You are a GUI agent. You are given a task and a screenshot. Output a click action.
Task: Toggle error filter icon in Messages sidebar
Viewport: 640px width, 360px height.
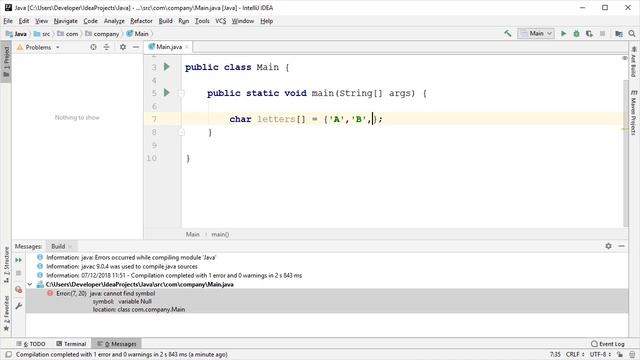click(x=19, y=289)
